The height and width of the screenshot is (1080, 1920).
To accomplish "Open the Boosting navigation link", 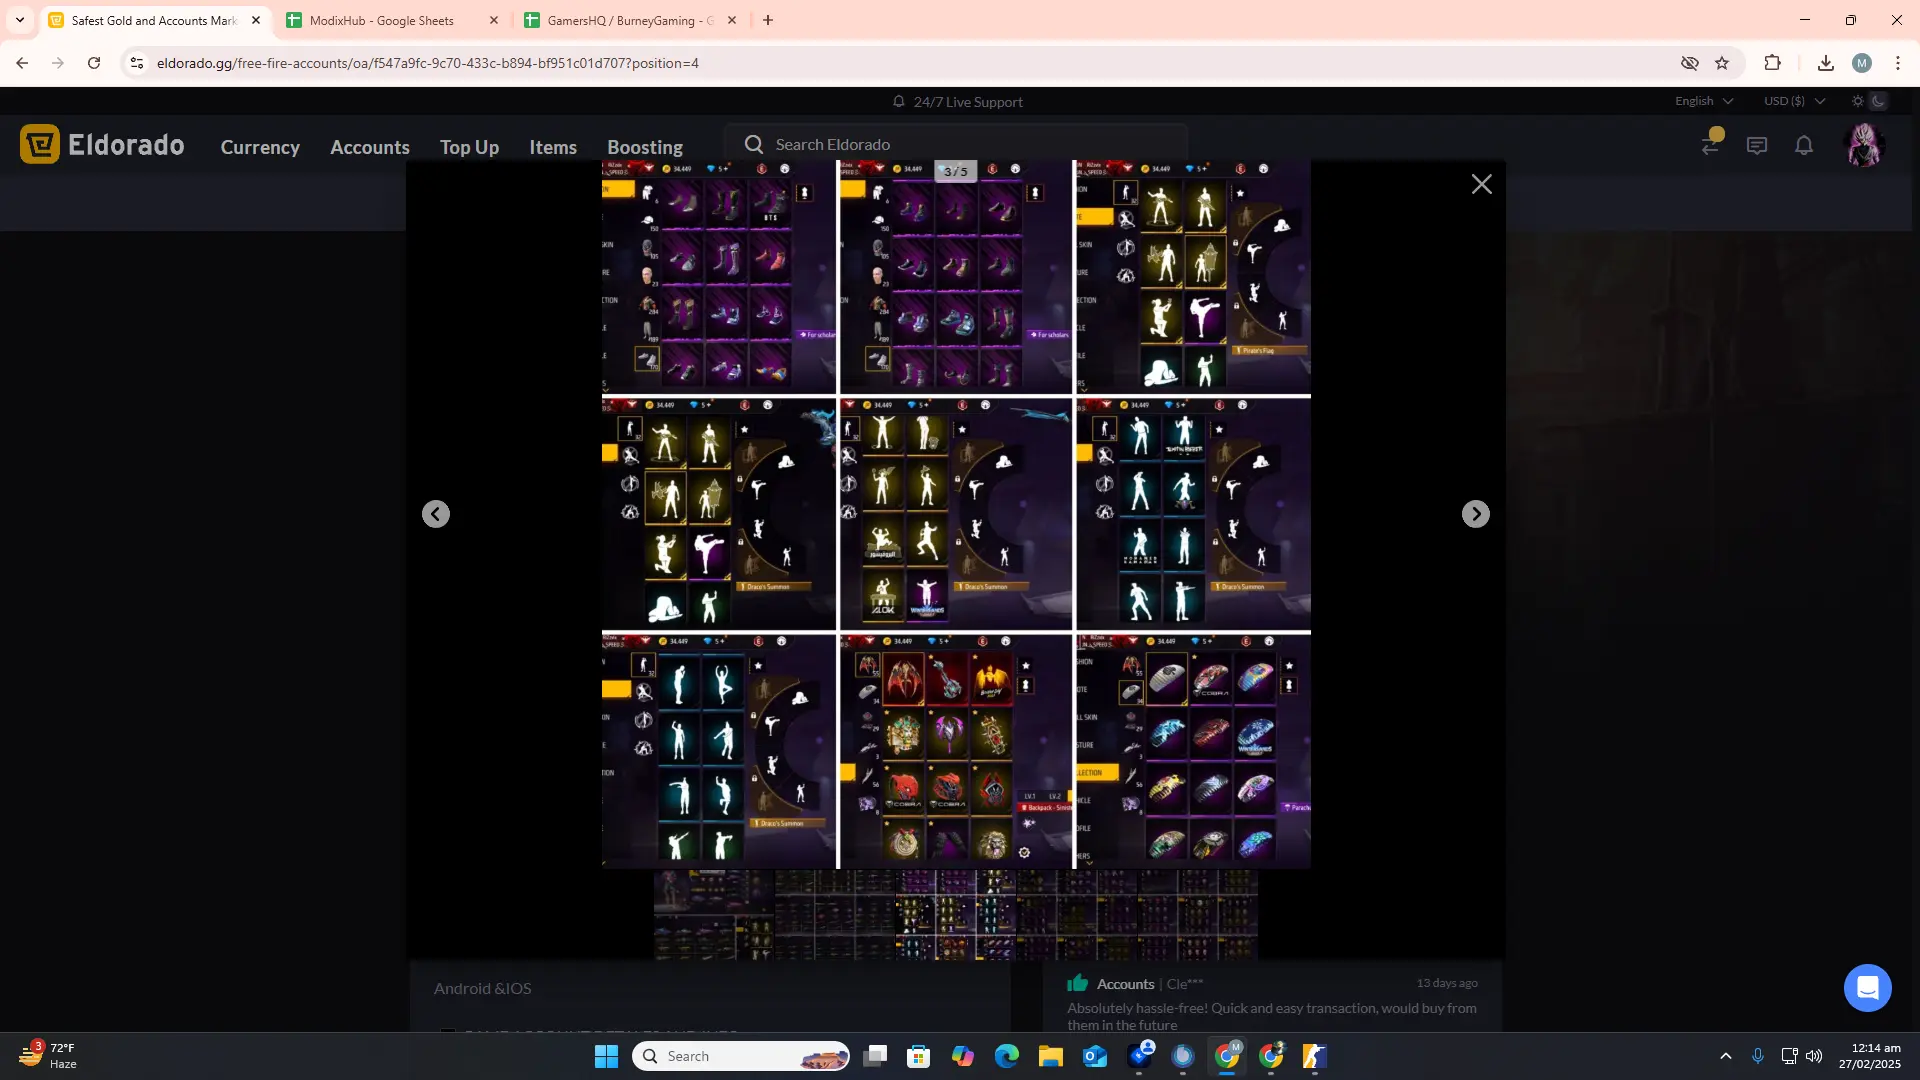I will click(645, 147).
